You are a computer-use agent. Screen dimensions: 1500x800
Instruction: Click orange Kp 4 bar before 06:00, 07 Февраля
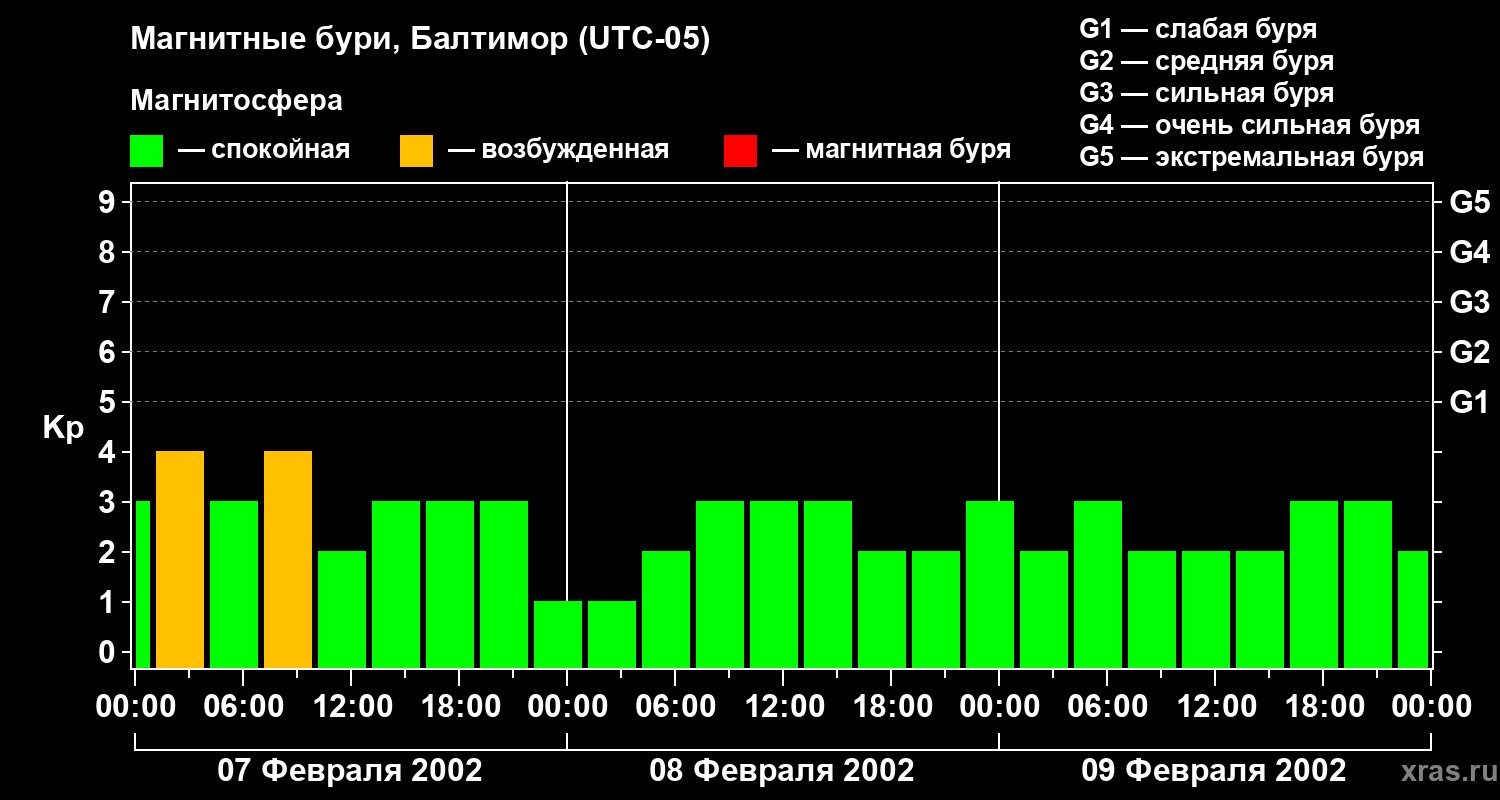(x=180, y=559)
